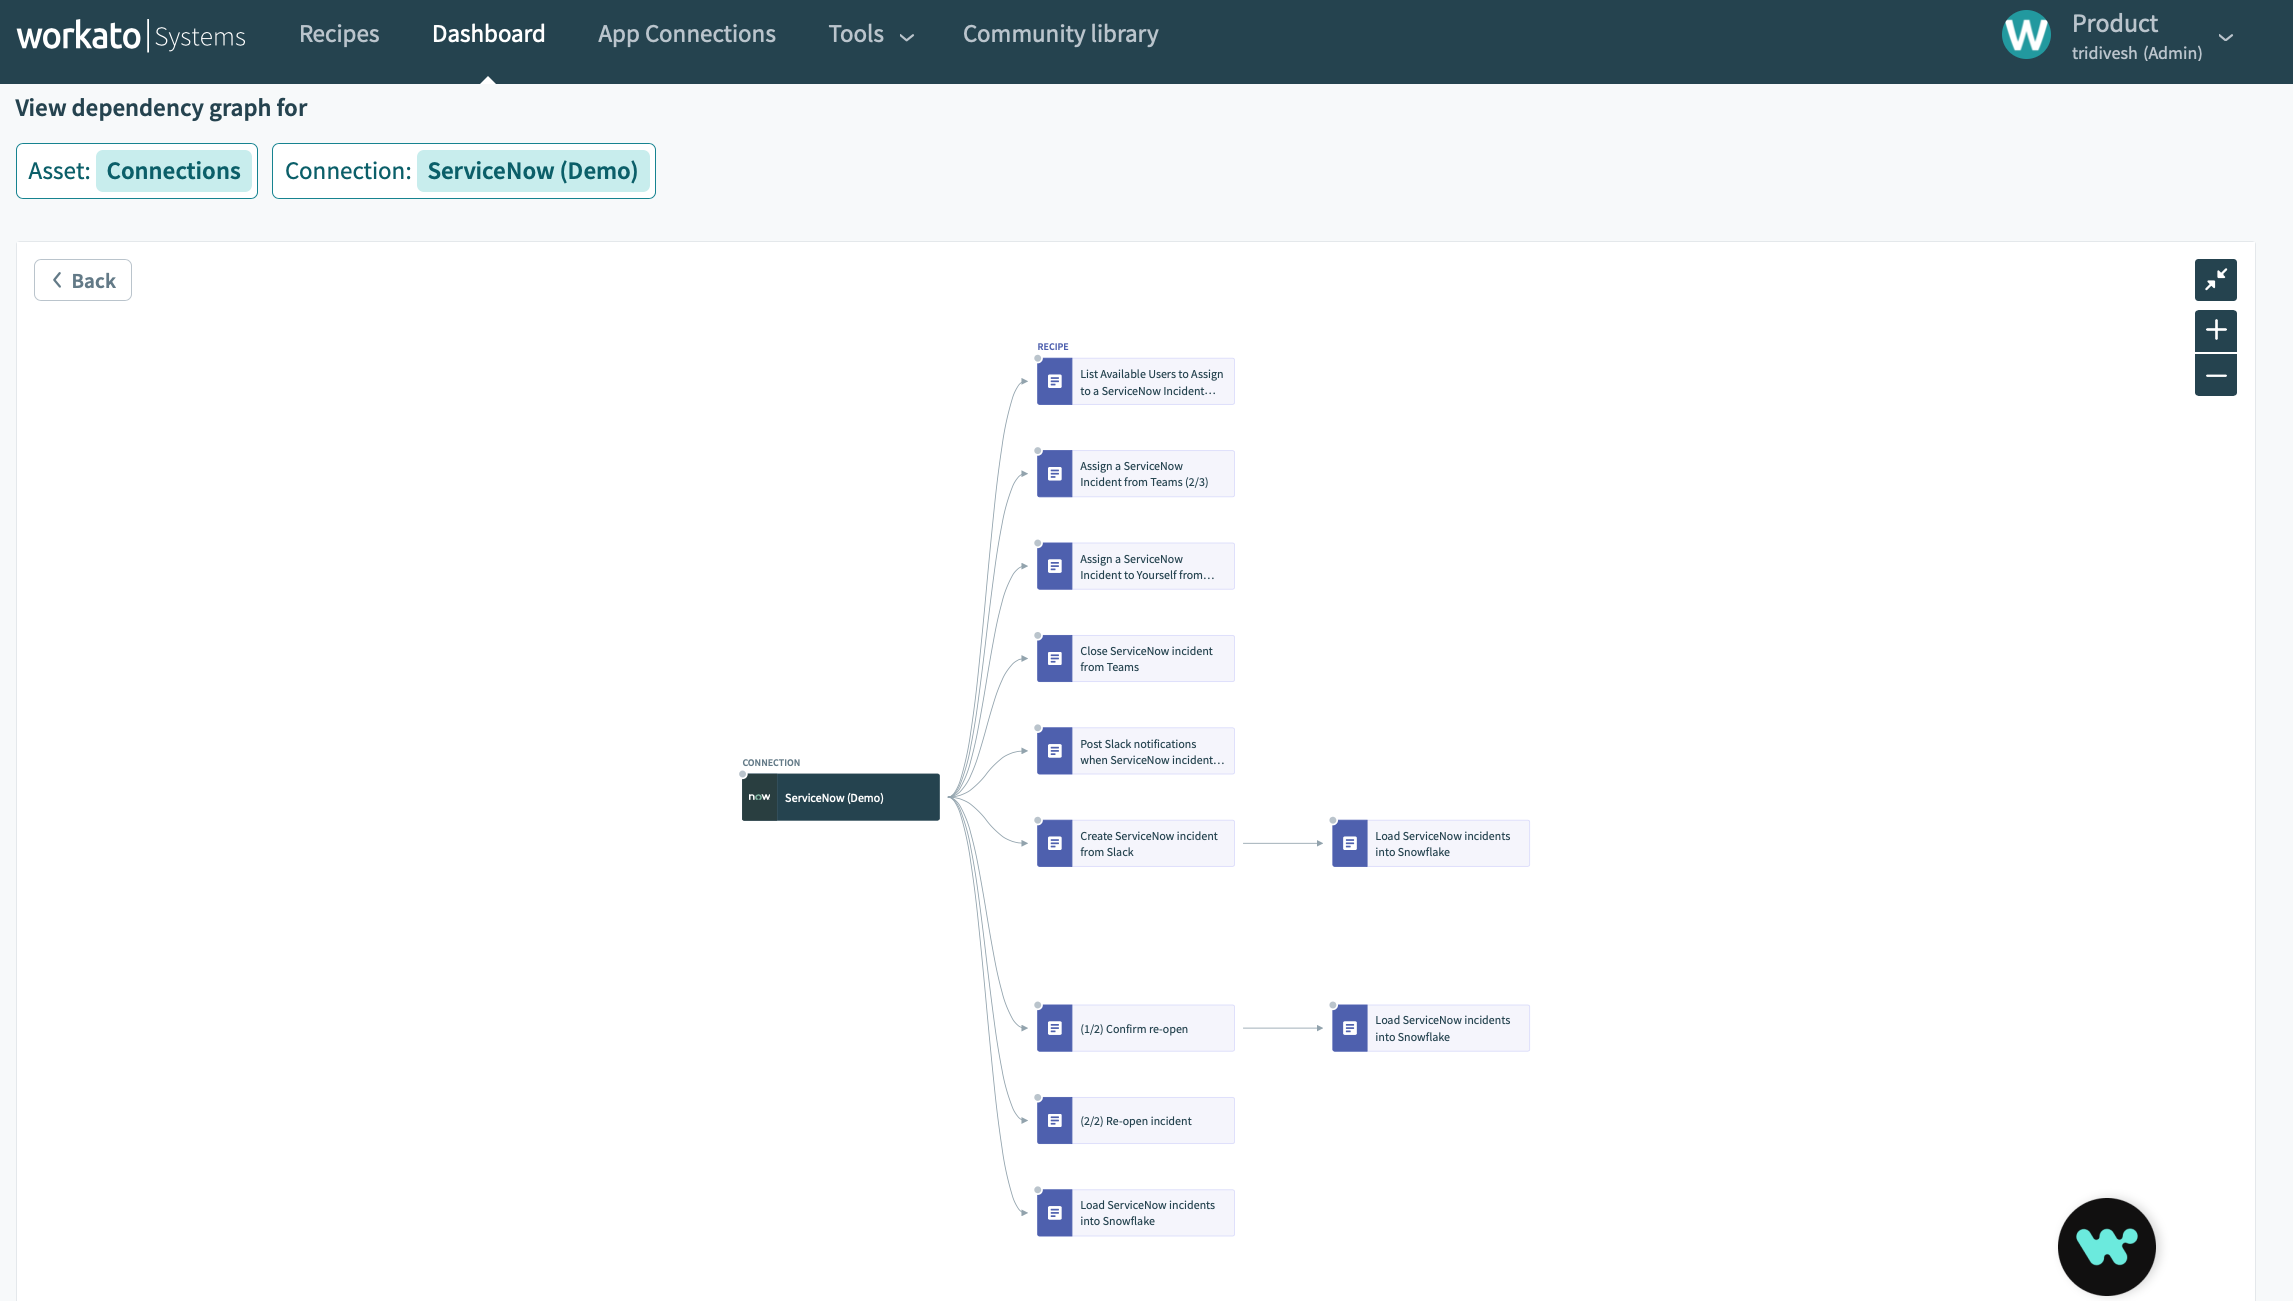Select the Asset Connections selector
This screenshot has height=1301, width=2293.
[x=137, y=171]
